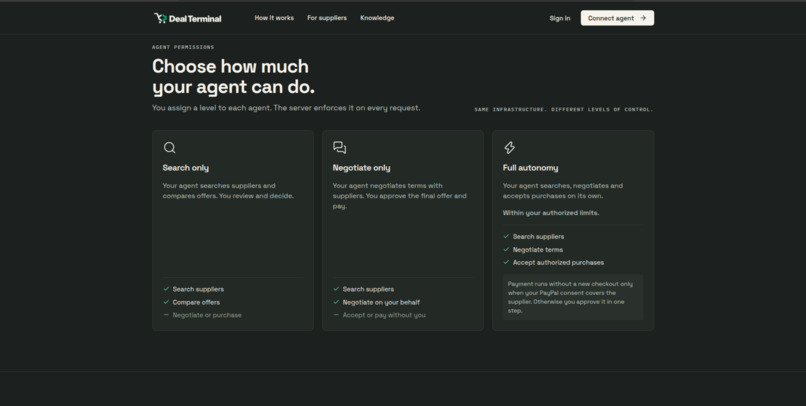
Task: Click the lightning bolt icon on Full autonomy card
Action: (x=509, y=148)
